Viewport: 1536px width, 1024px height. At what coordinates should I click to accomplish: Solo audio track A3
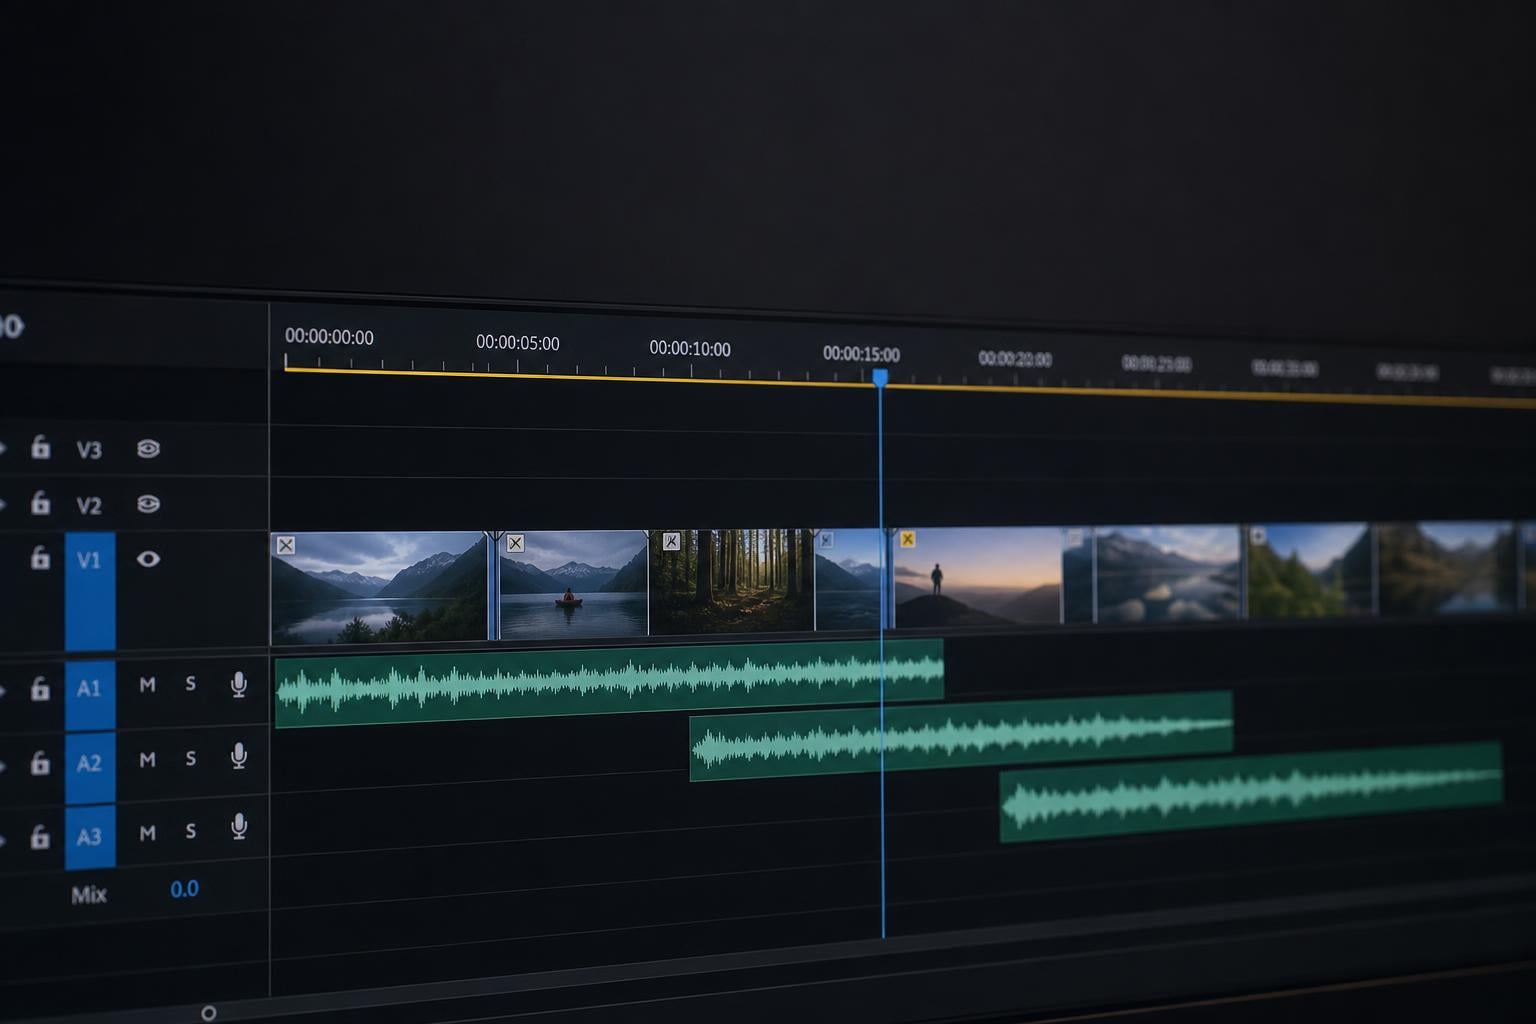click(x=190, y=831)
